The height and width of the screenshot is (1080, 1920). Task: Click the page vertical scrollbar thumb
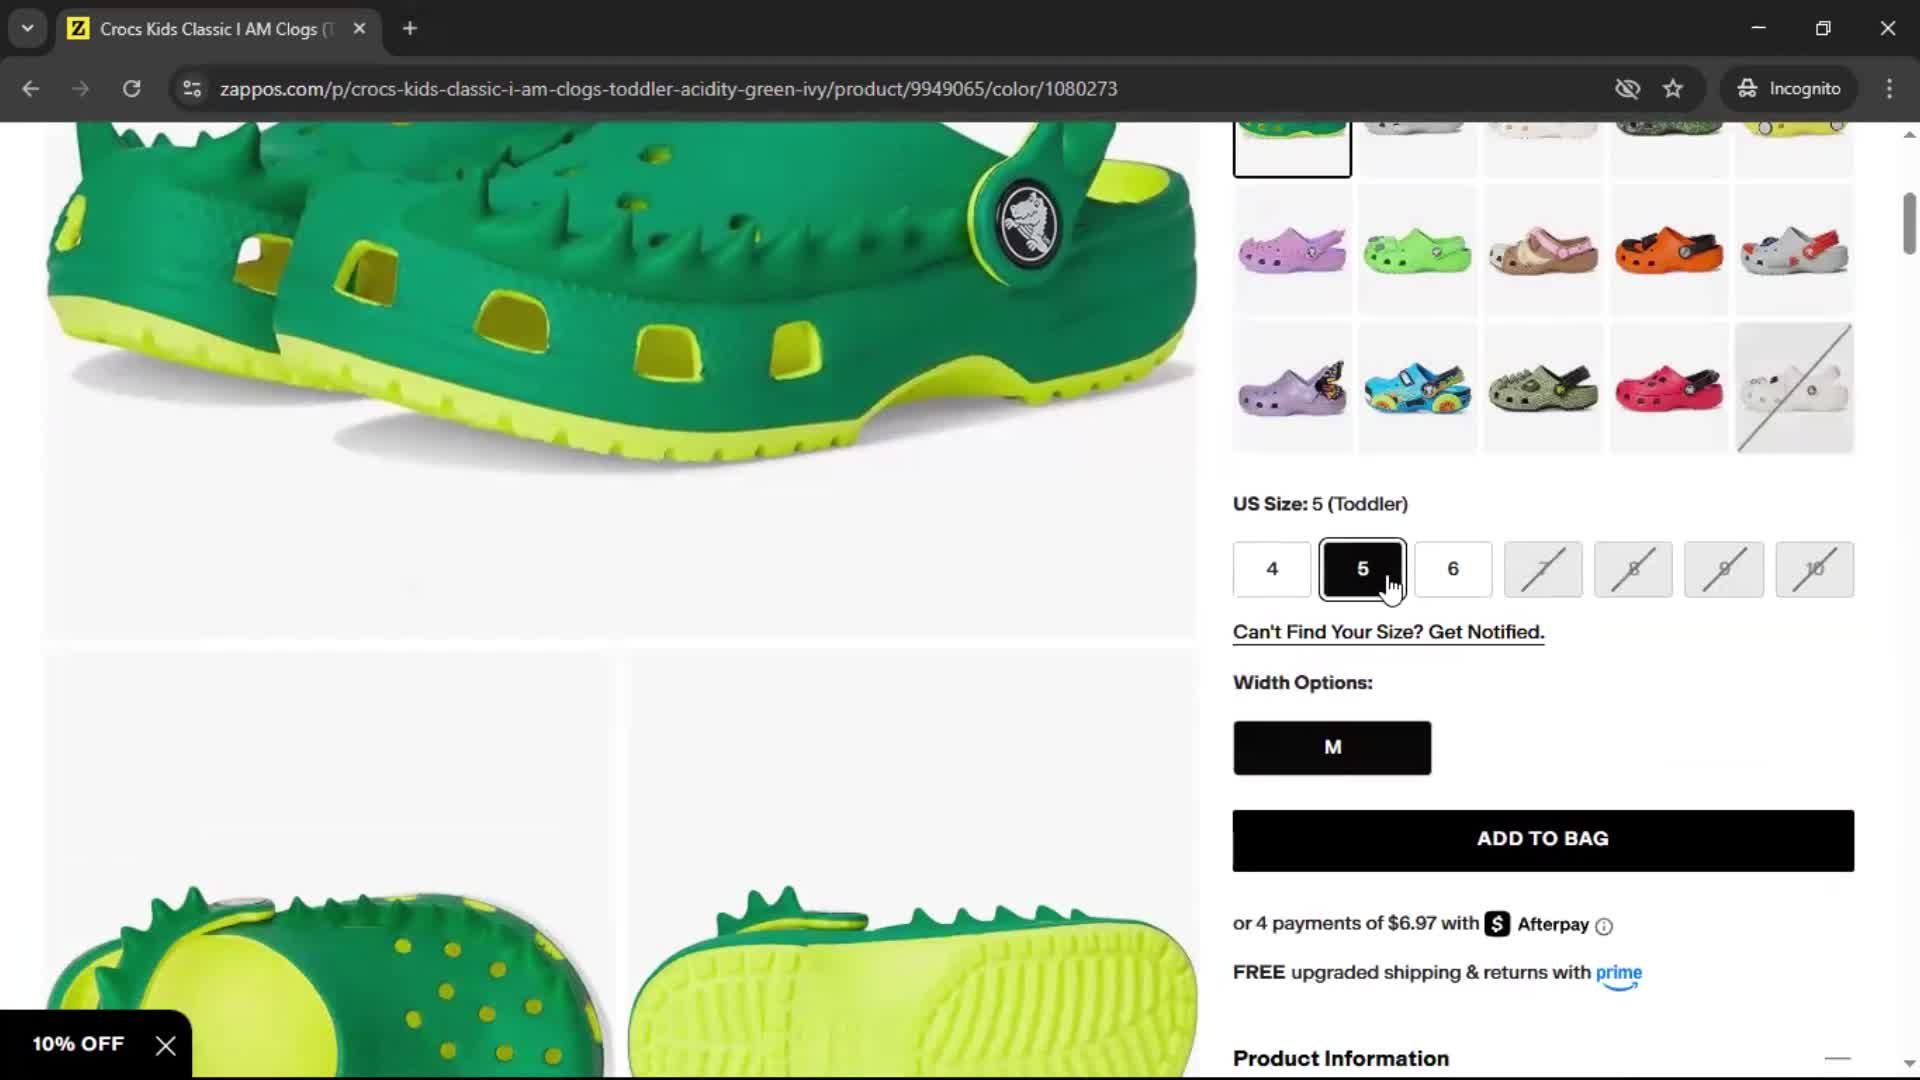1909,223
